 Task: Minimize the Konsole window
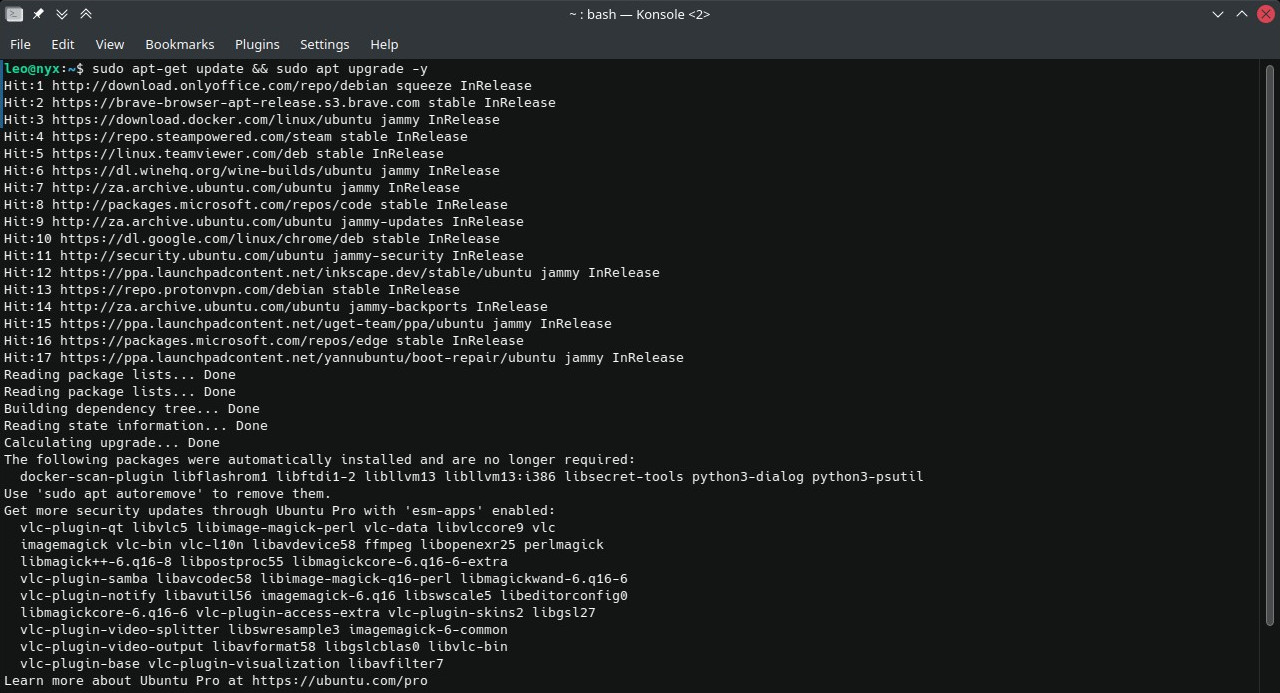(x=1218, y=14)
